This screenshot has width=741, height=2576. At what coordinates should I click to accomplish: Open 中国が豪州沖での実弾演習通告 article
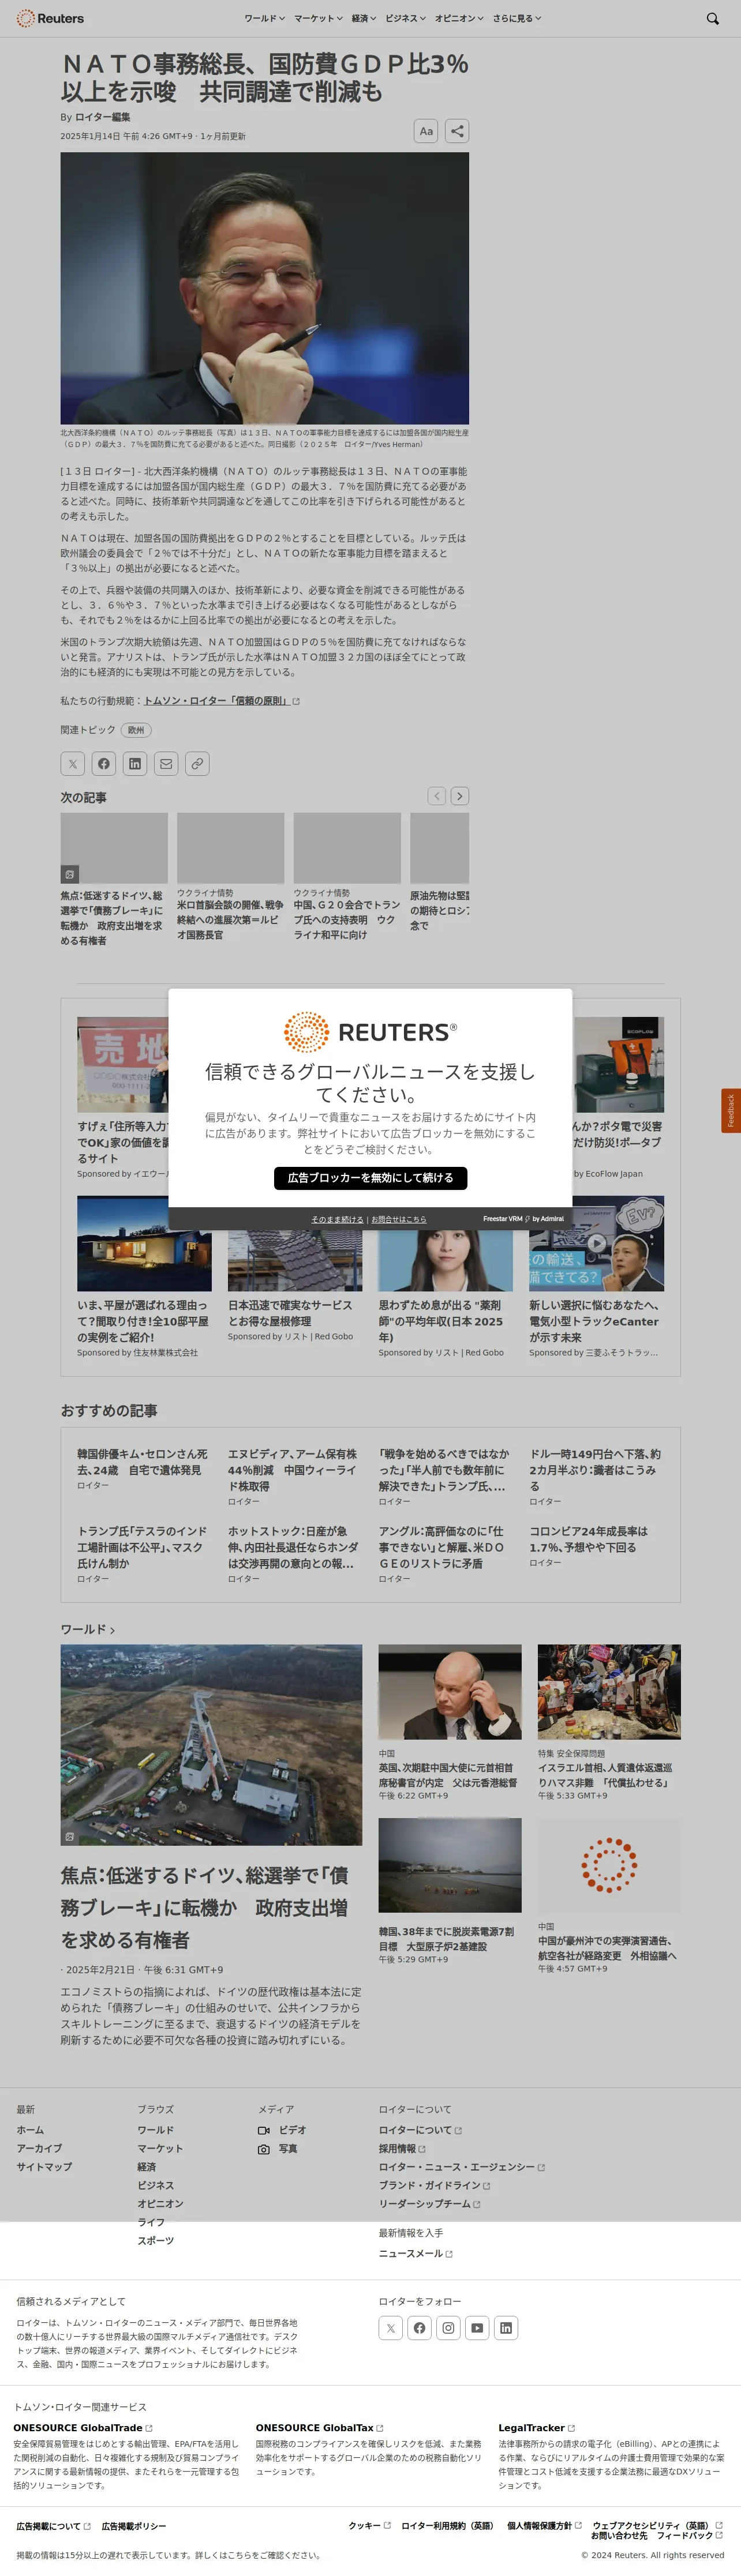click(607, 1948)
